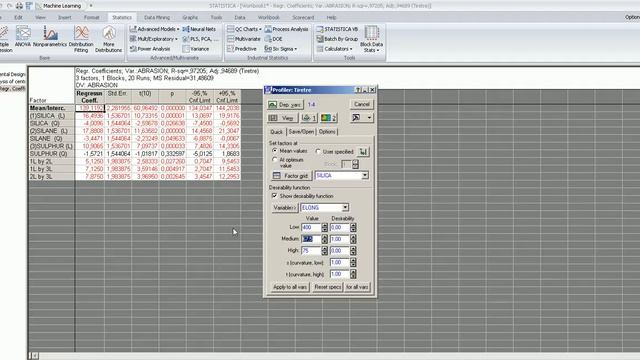
Task: Adjust the s (curvature, low) stepper
Action: point(353,262)
